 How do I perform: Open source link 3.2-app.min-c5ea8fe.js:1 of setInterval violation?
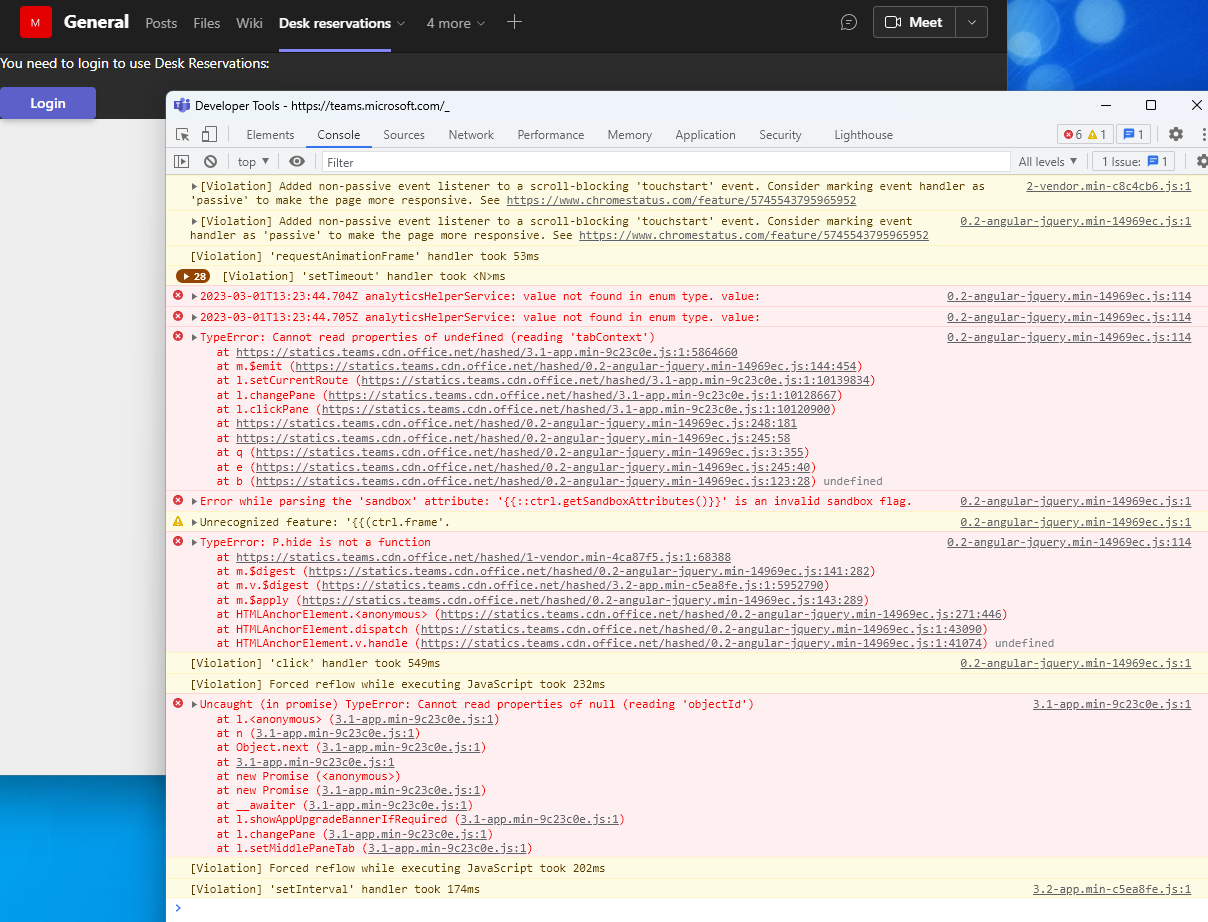tap(1112, 889)
